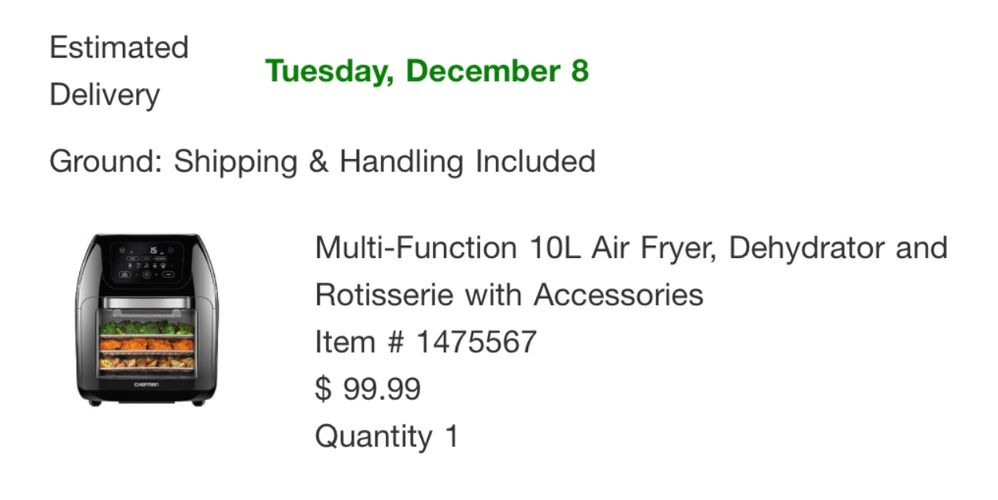Click the air fryer product thumbnail
The image size is (998, 500).
[x=146, y=319]
